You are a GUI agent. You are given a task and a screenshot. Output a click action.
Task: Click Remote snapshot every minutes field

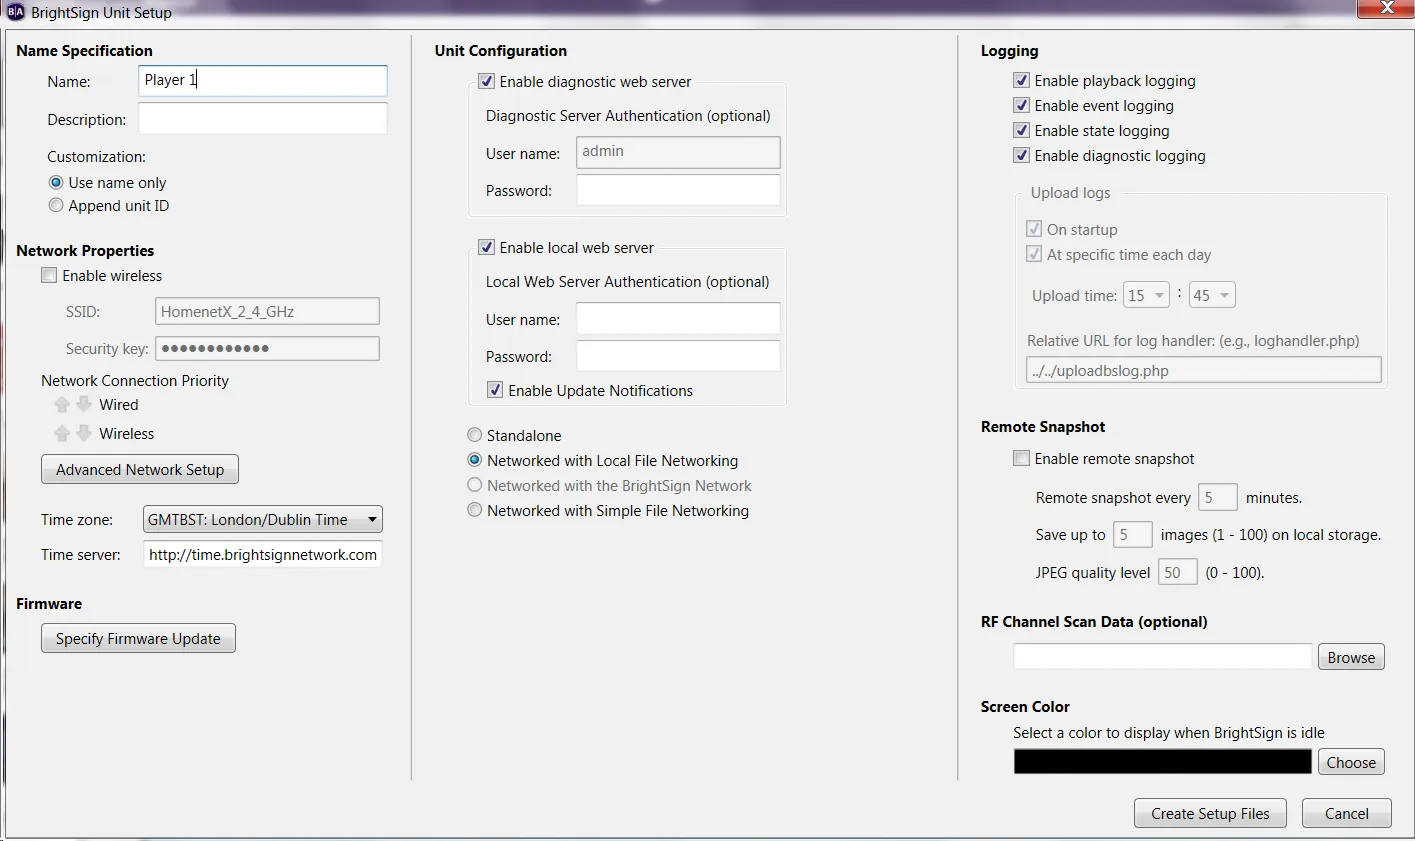(1218, 497)
